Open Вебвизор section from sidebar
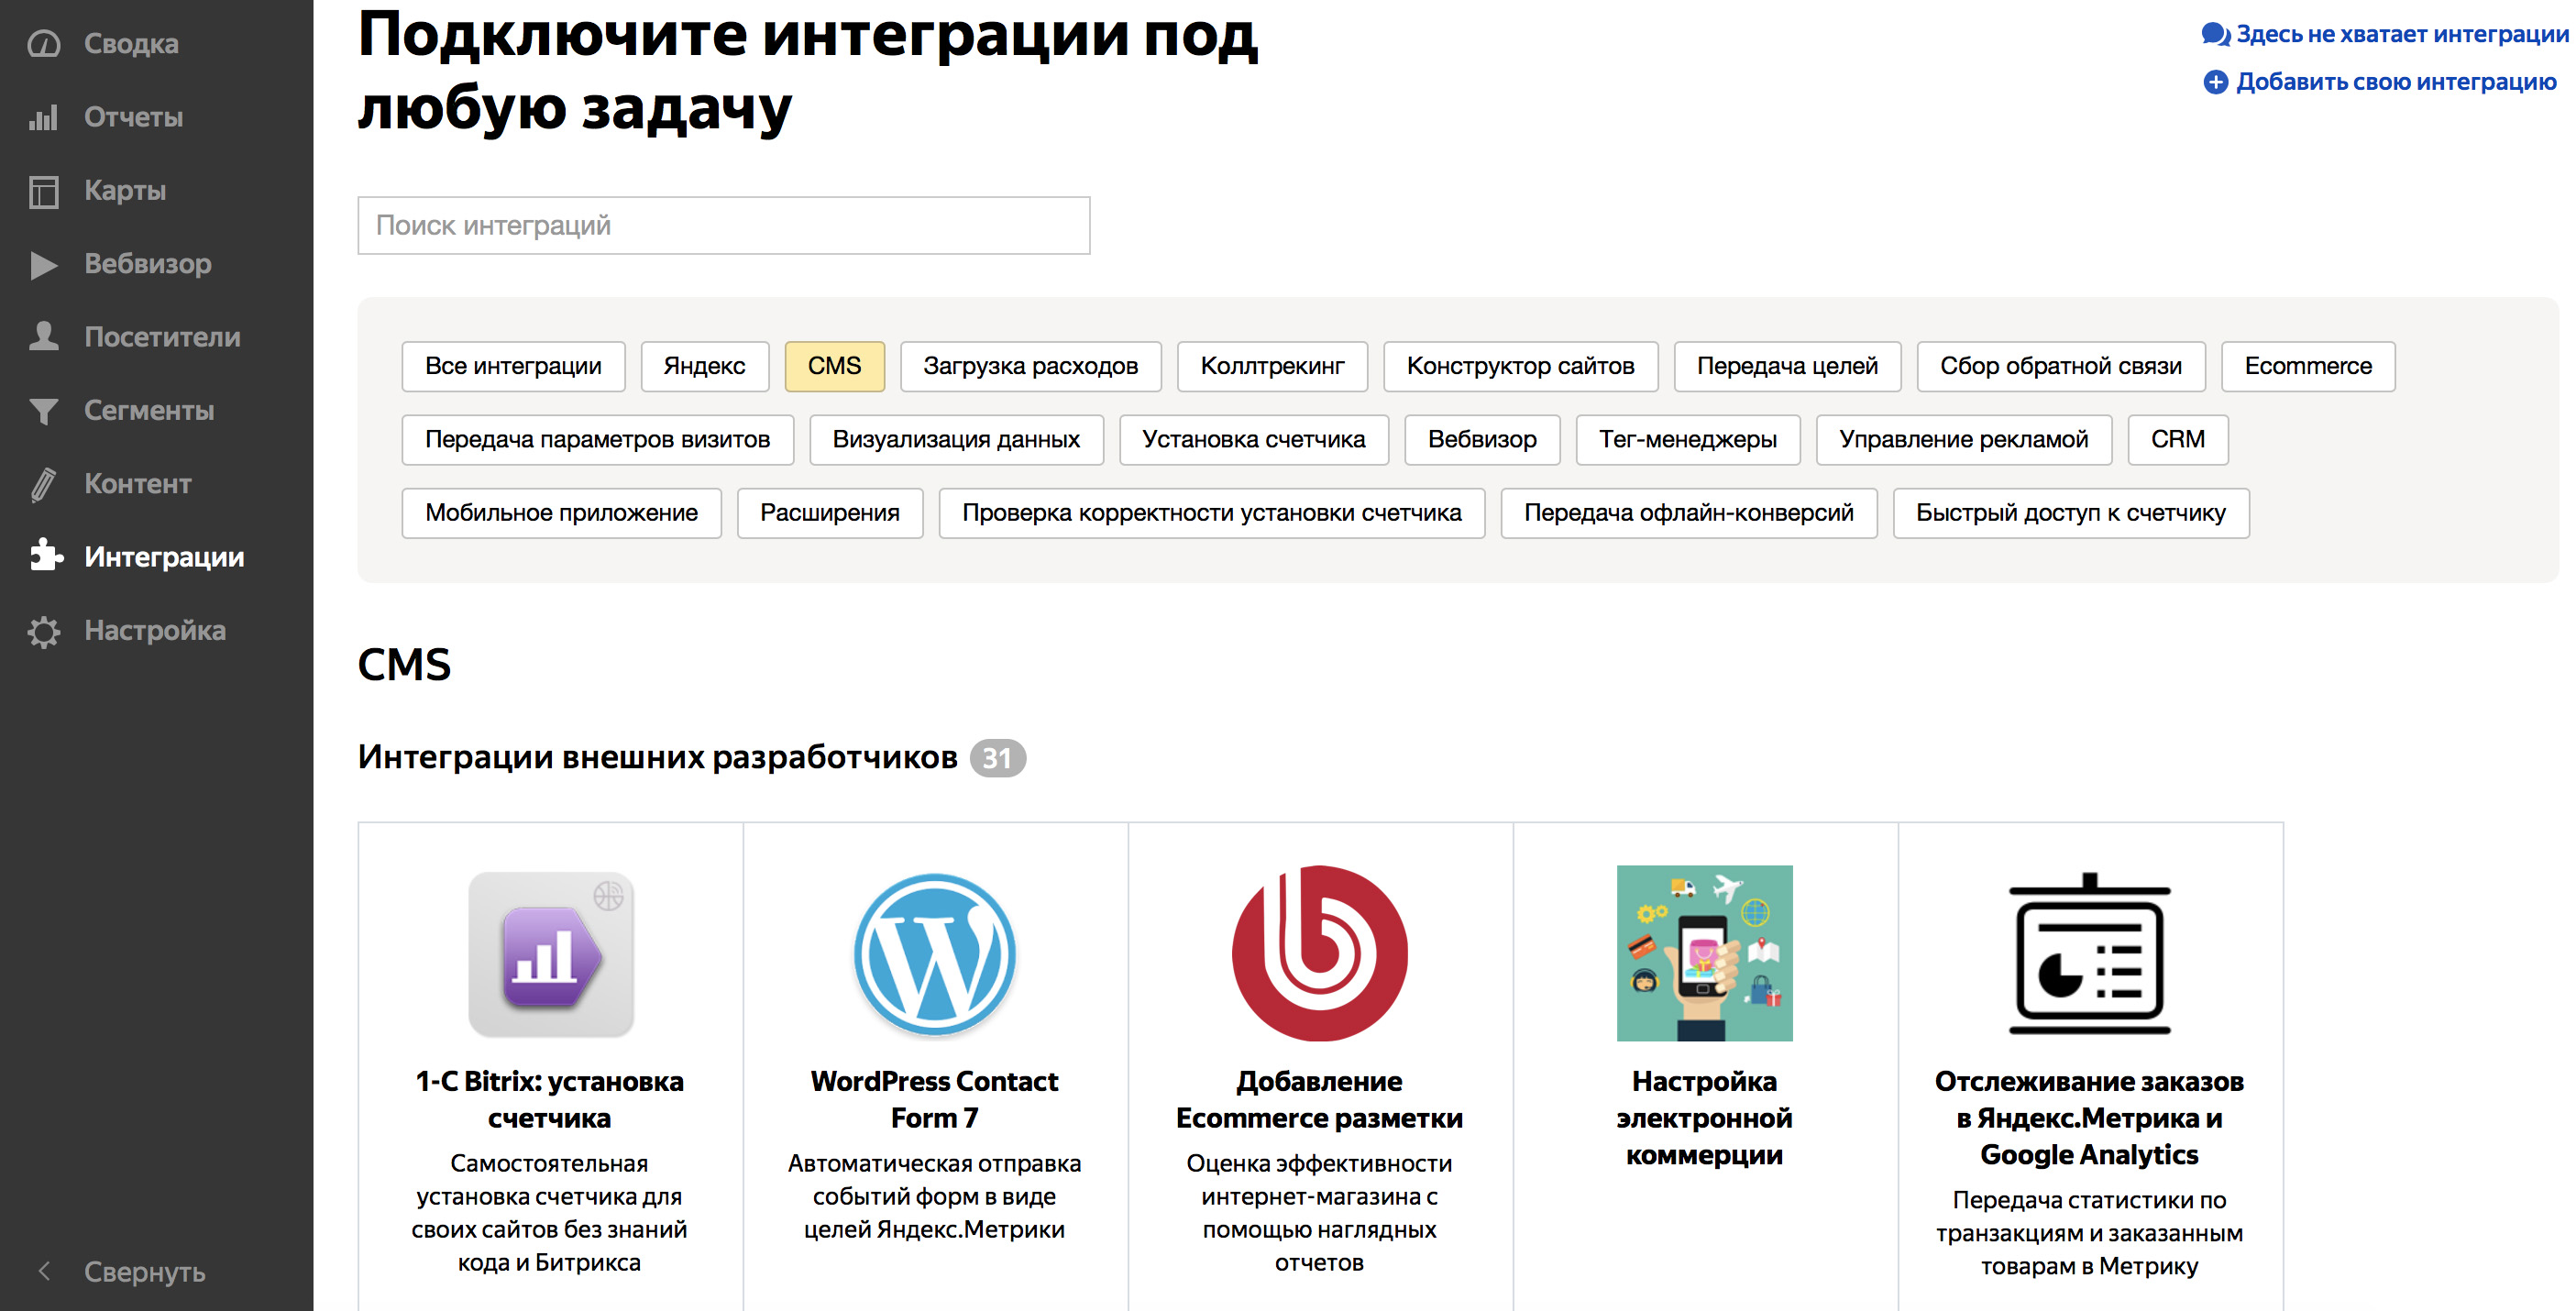Image resolution: width=2576 pixels, height=1311 pixels. 148,264
